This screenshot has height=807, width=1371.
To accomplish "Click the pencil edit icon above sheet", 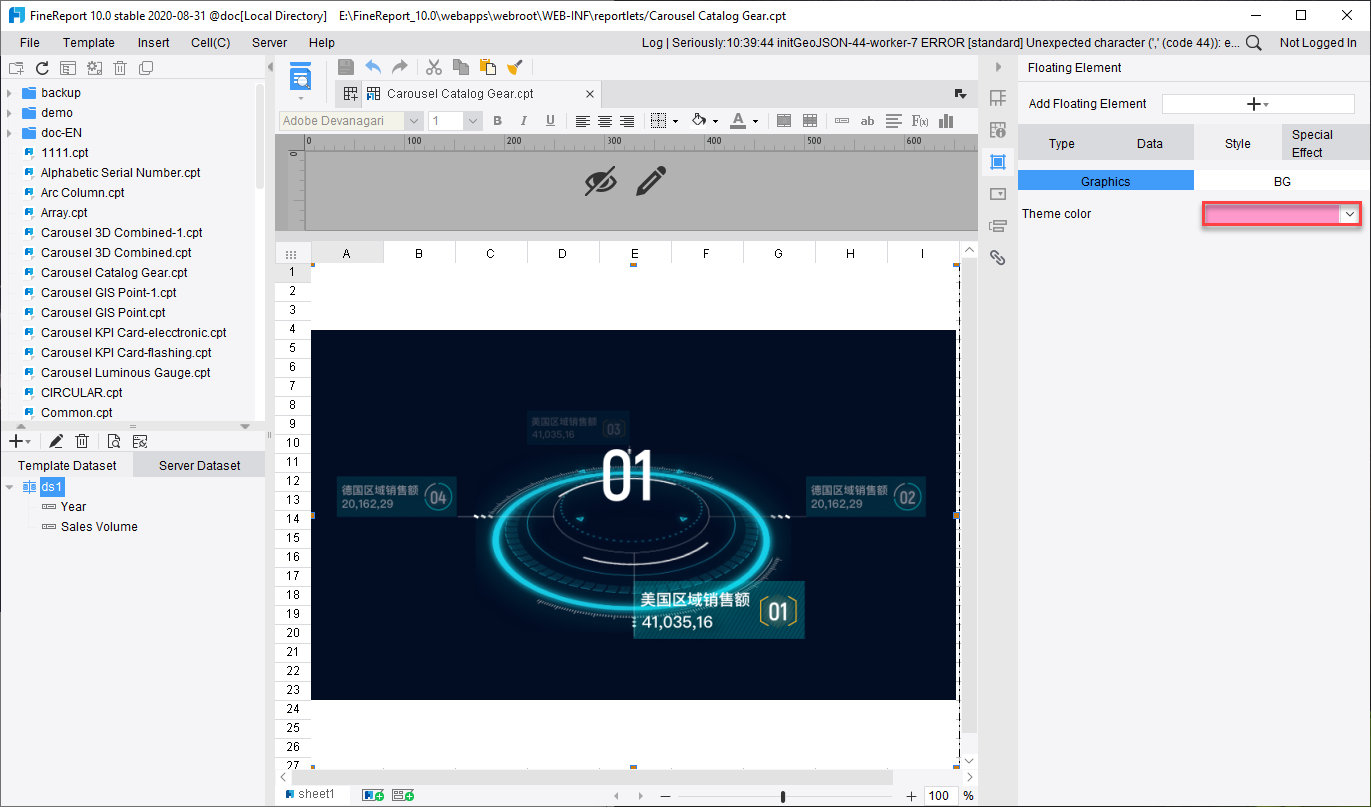I will coord(651,181).
